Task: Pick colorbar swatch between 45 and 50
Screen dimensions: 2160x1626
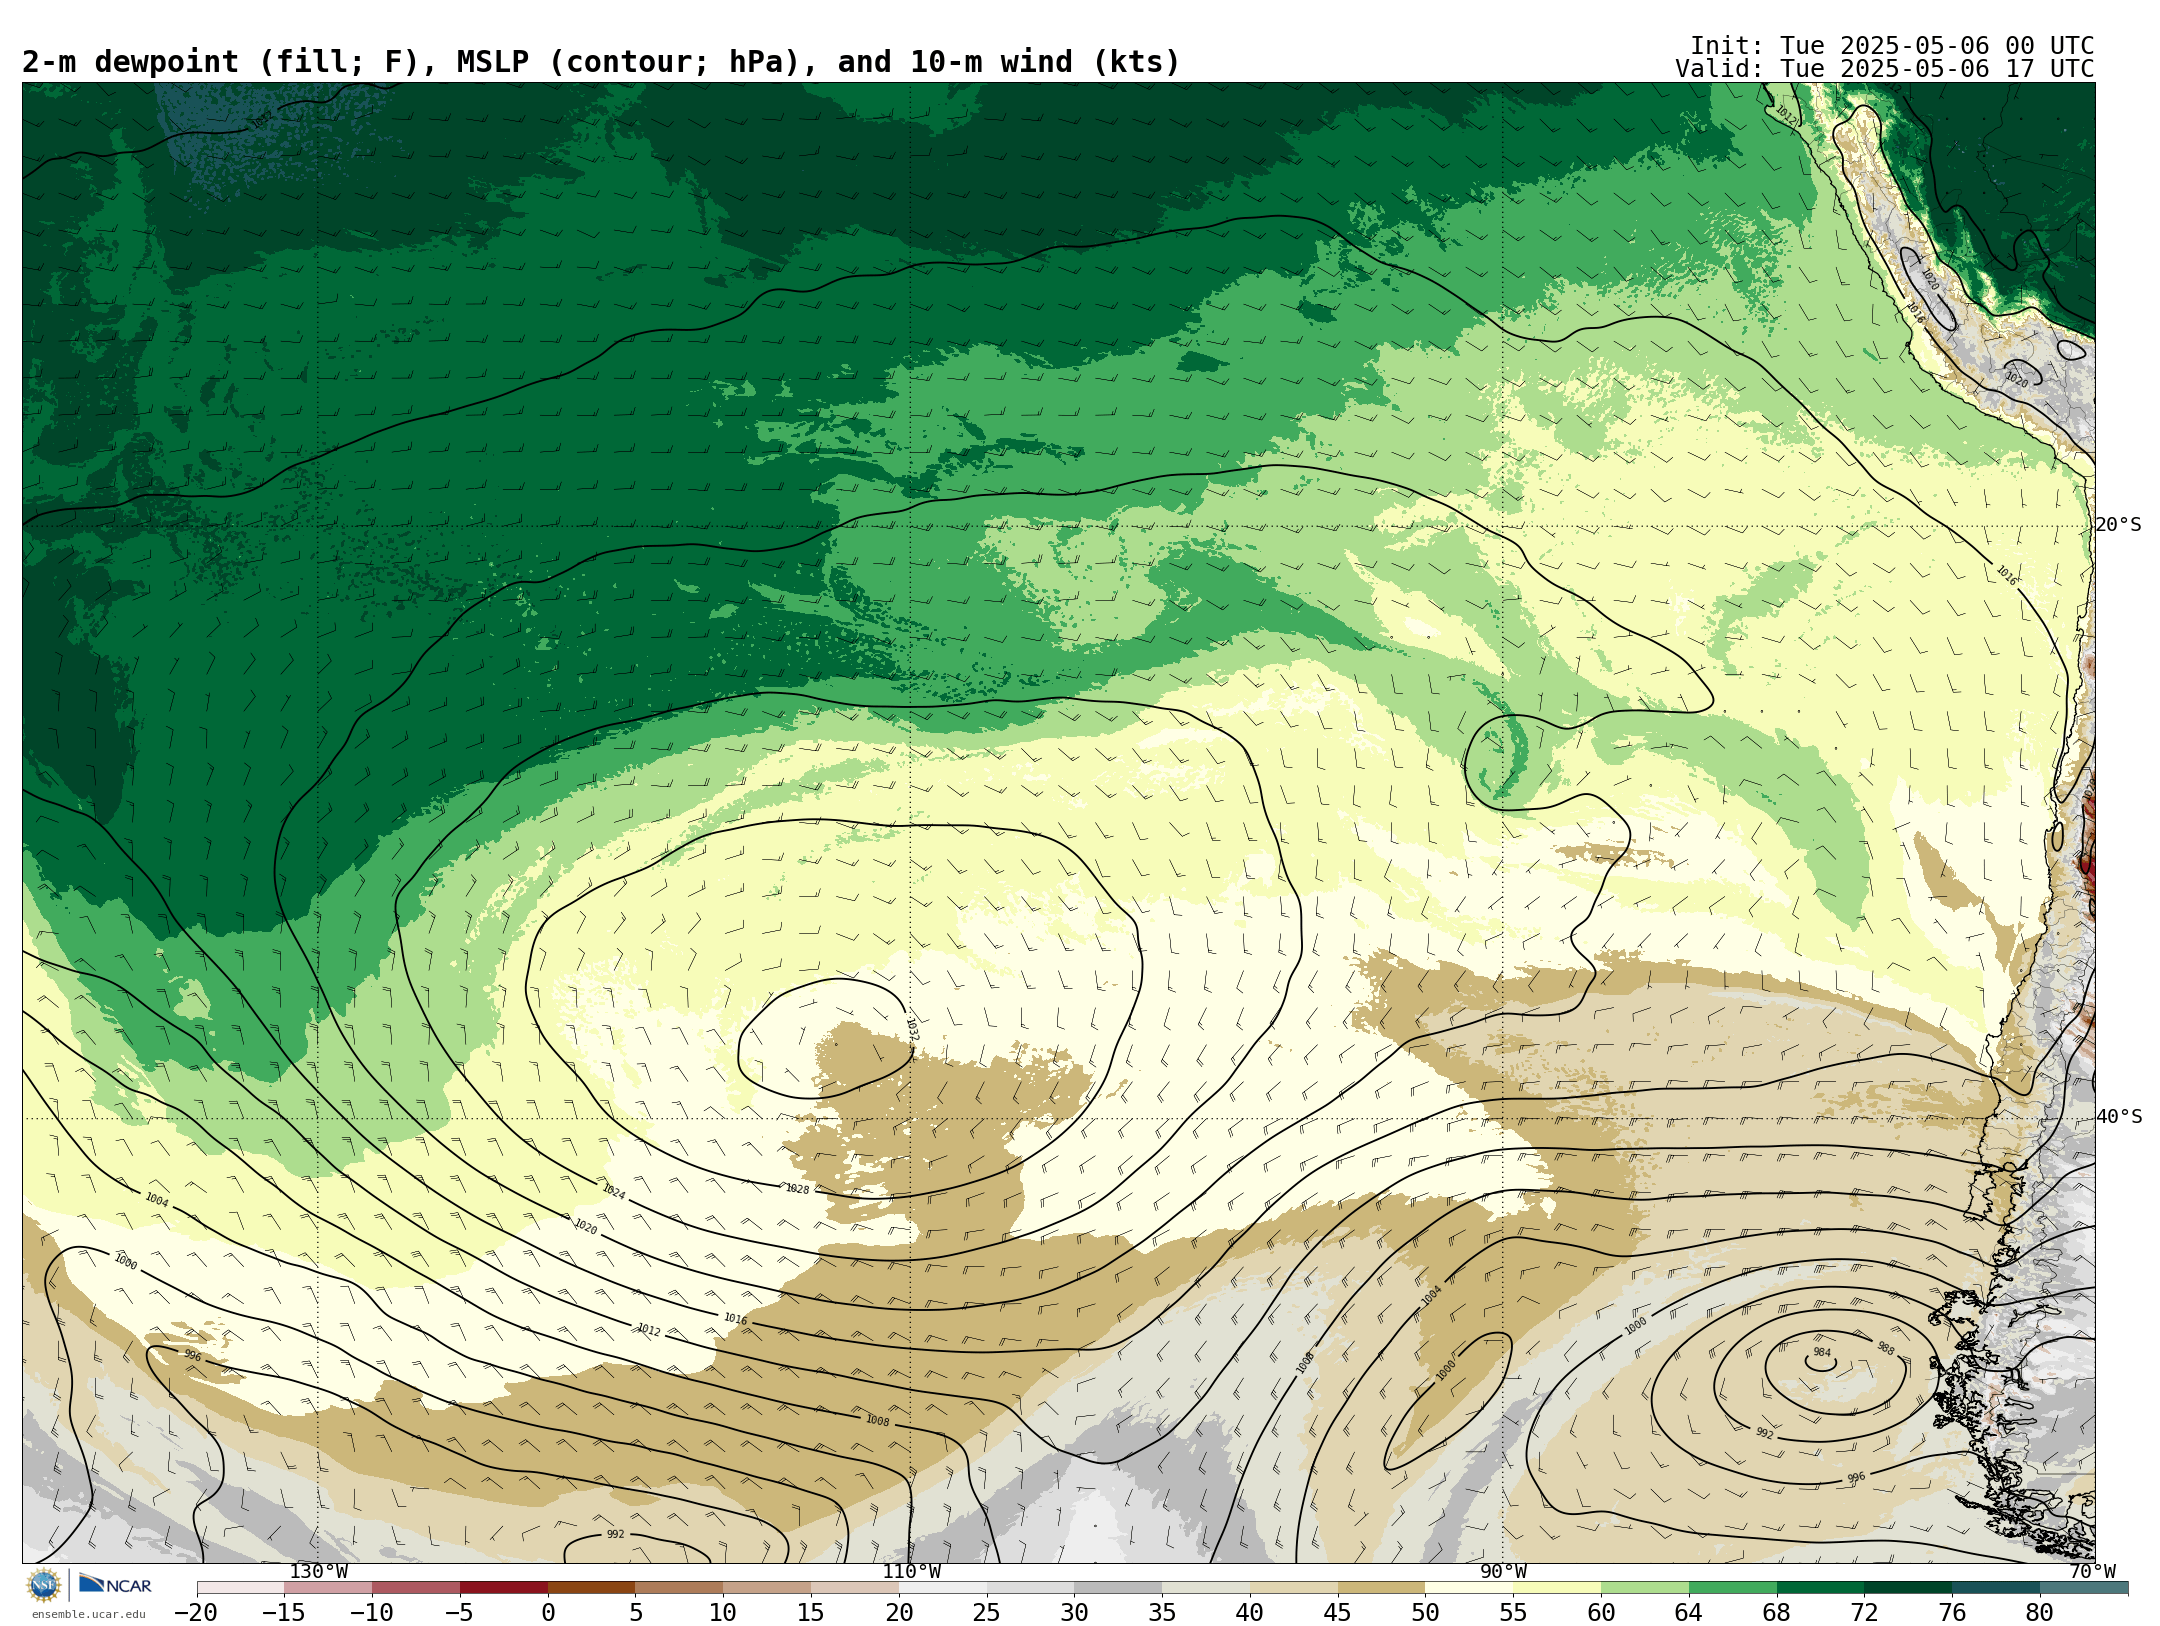Action: (x=1382, y=1588)
